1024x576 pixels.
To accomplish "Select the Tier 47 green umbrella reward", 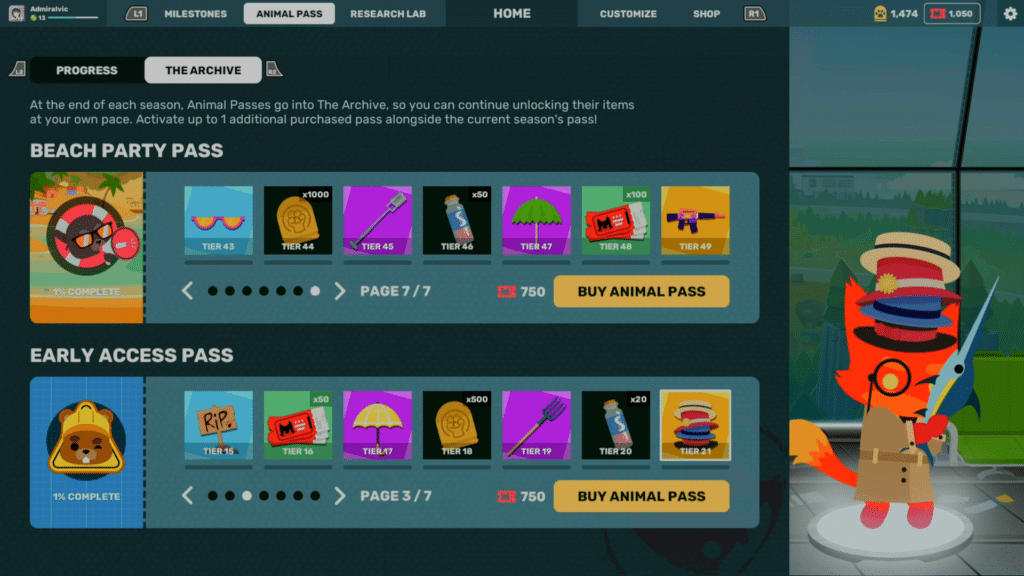I will pos(536,220).
